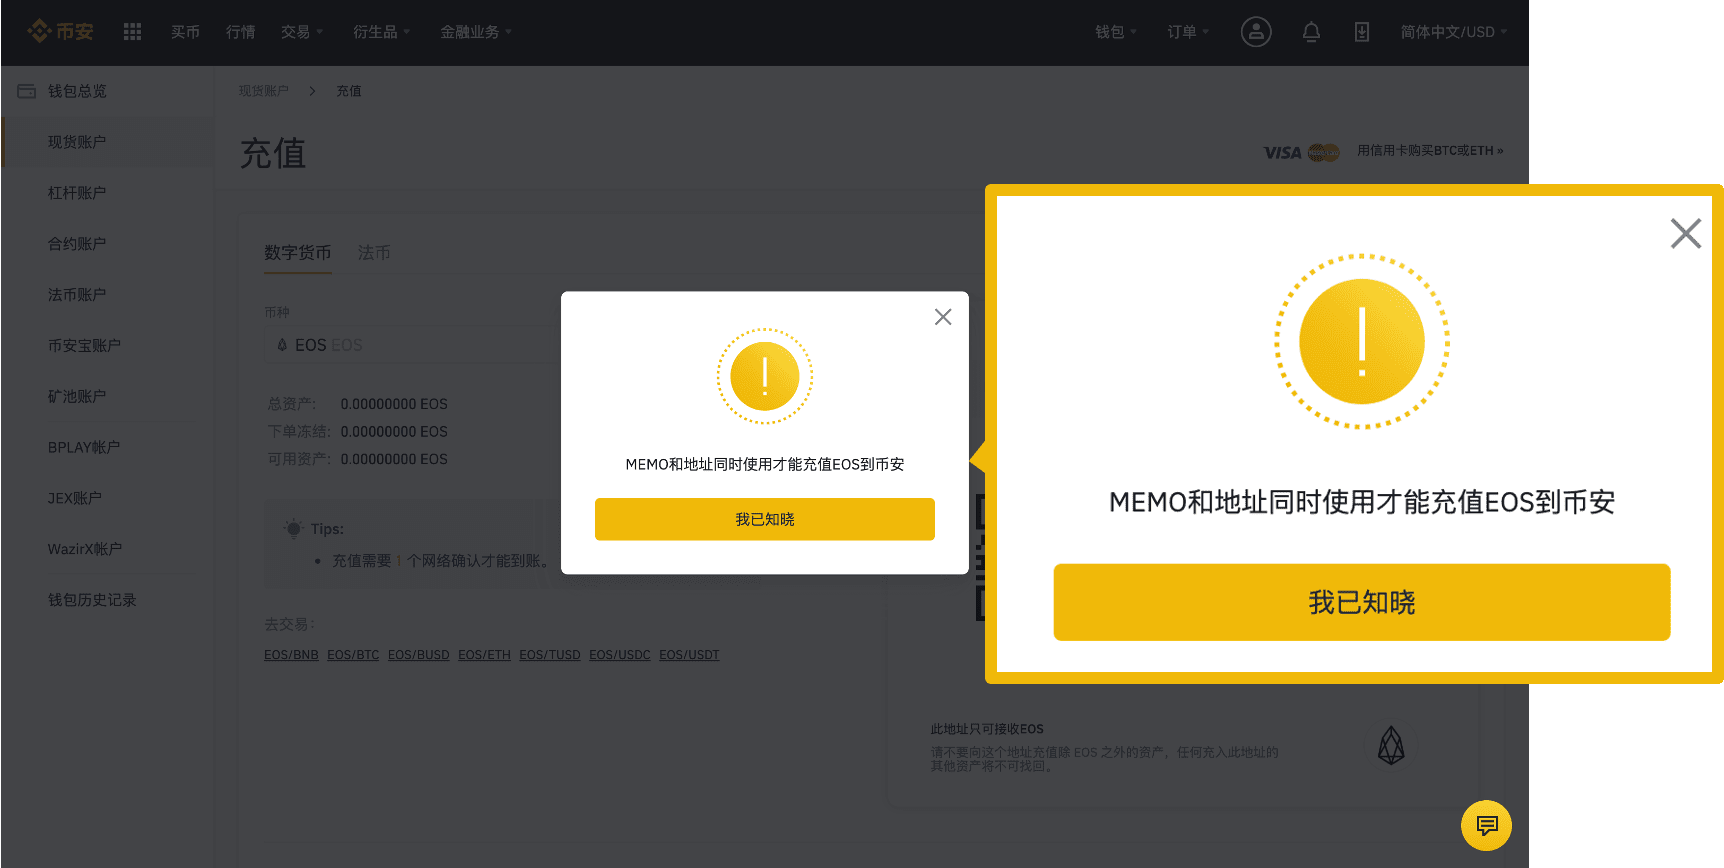Viewport: 1724px width, 868px height.
Task: Open the EOS/TUSD trading pair link
Action: 550,655
